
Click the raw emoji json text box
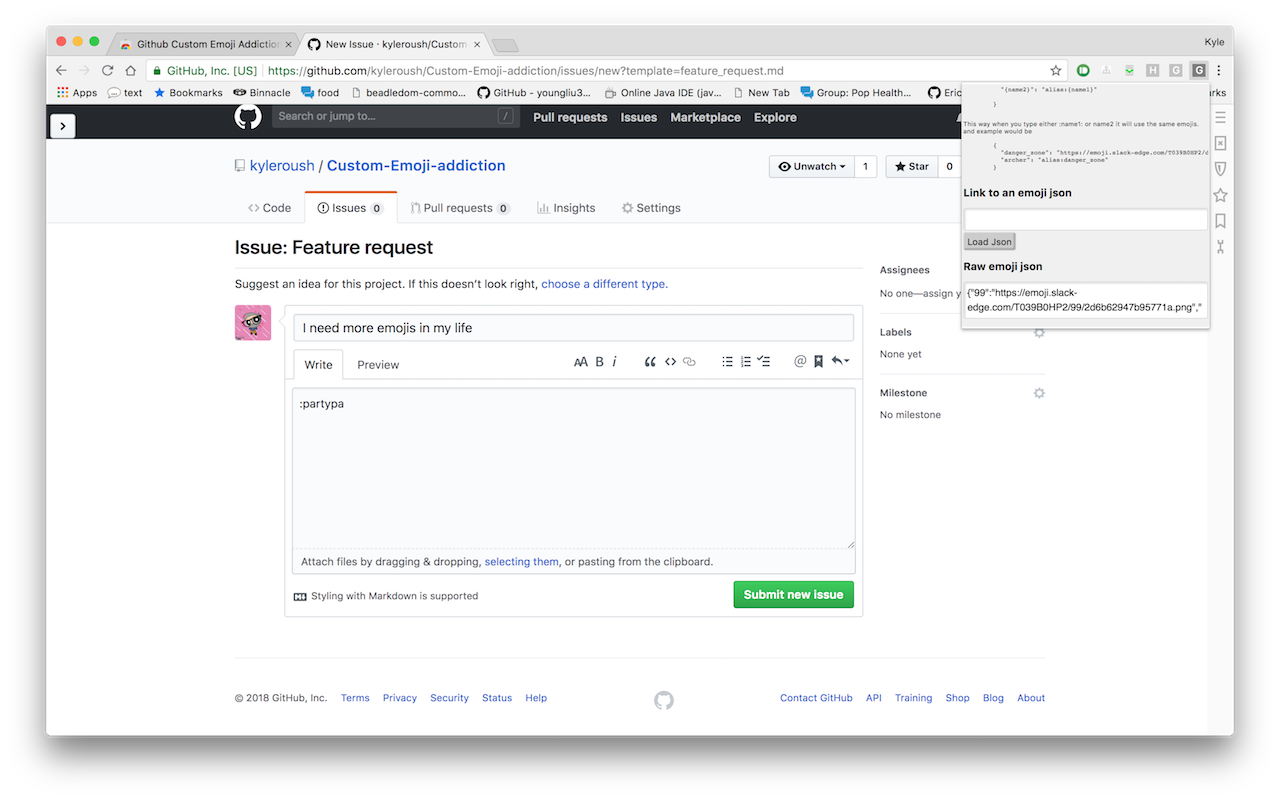pyautogui.click(x=1085, y=300)
